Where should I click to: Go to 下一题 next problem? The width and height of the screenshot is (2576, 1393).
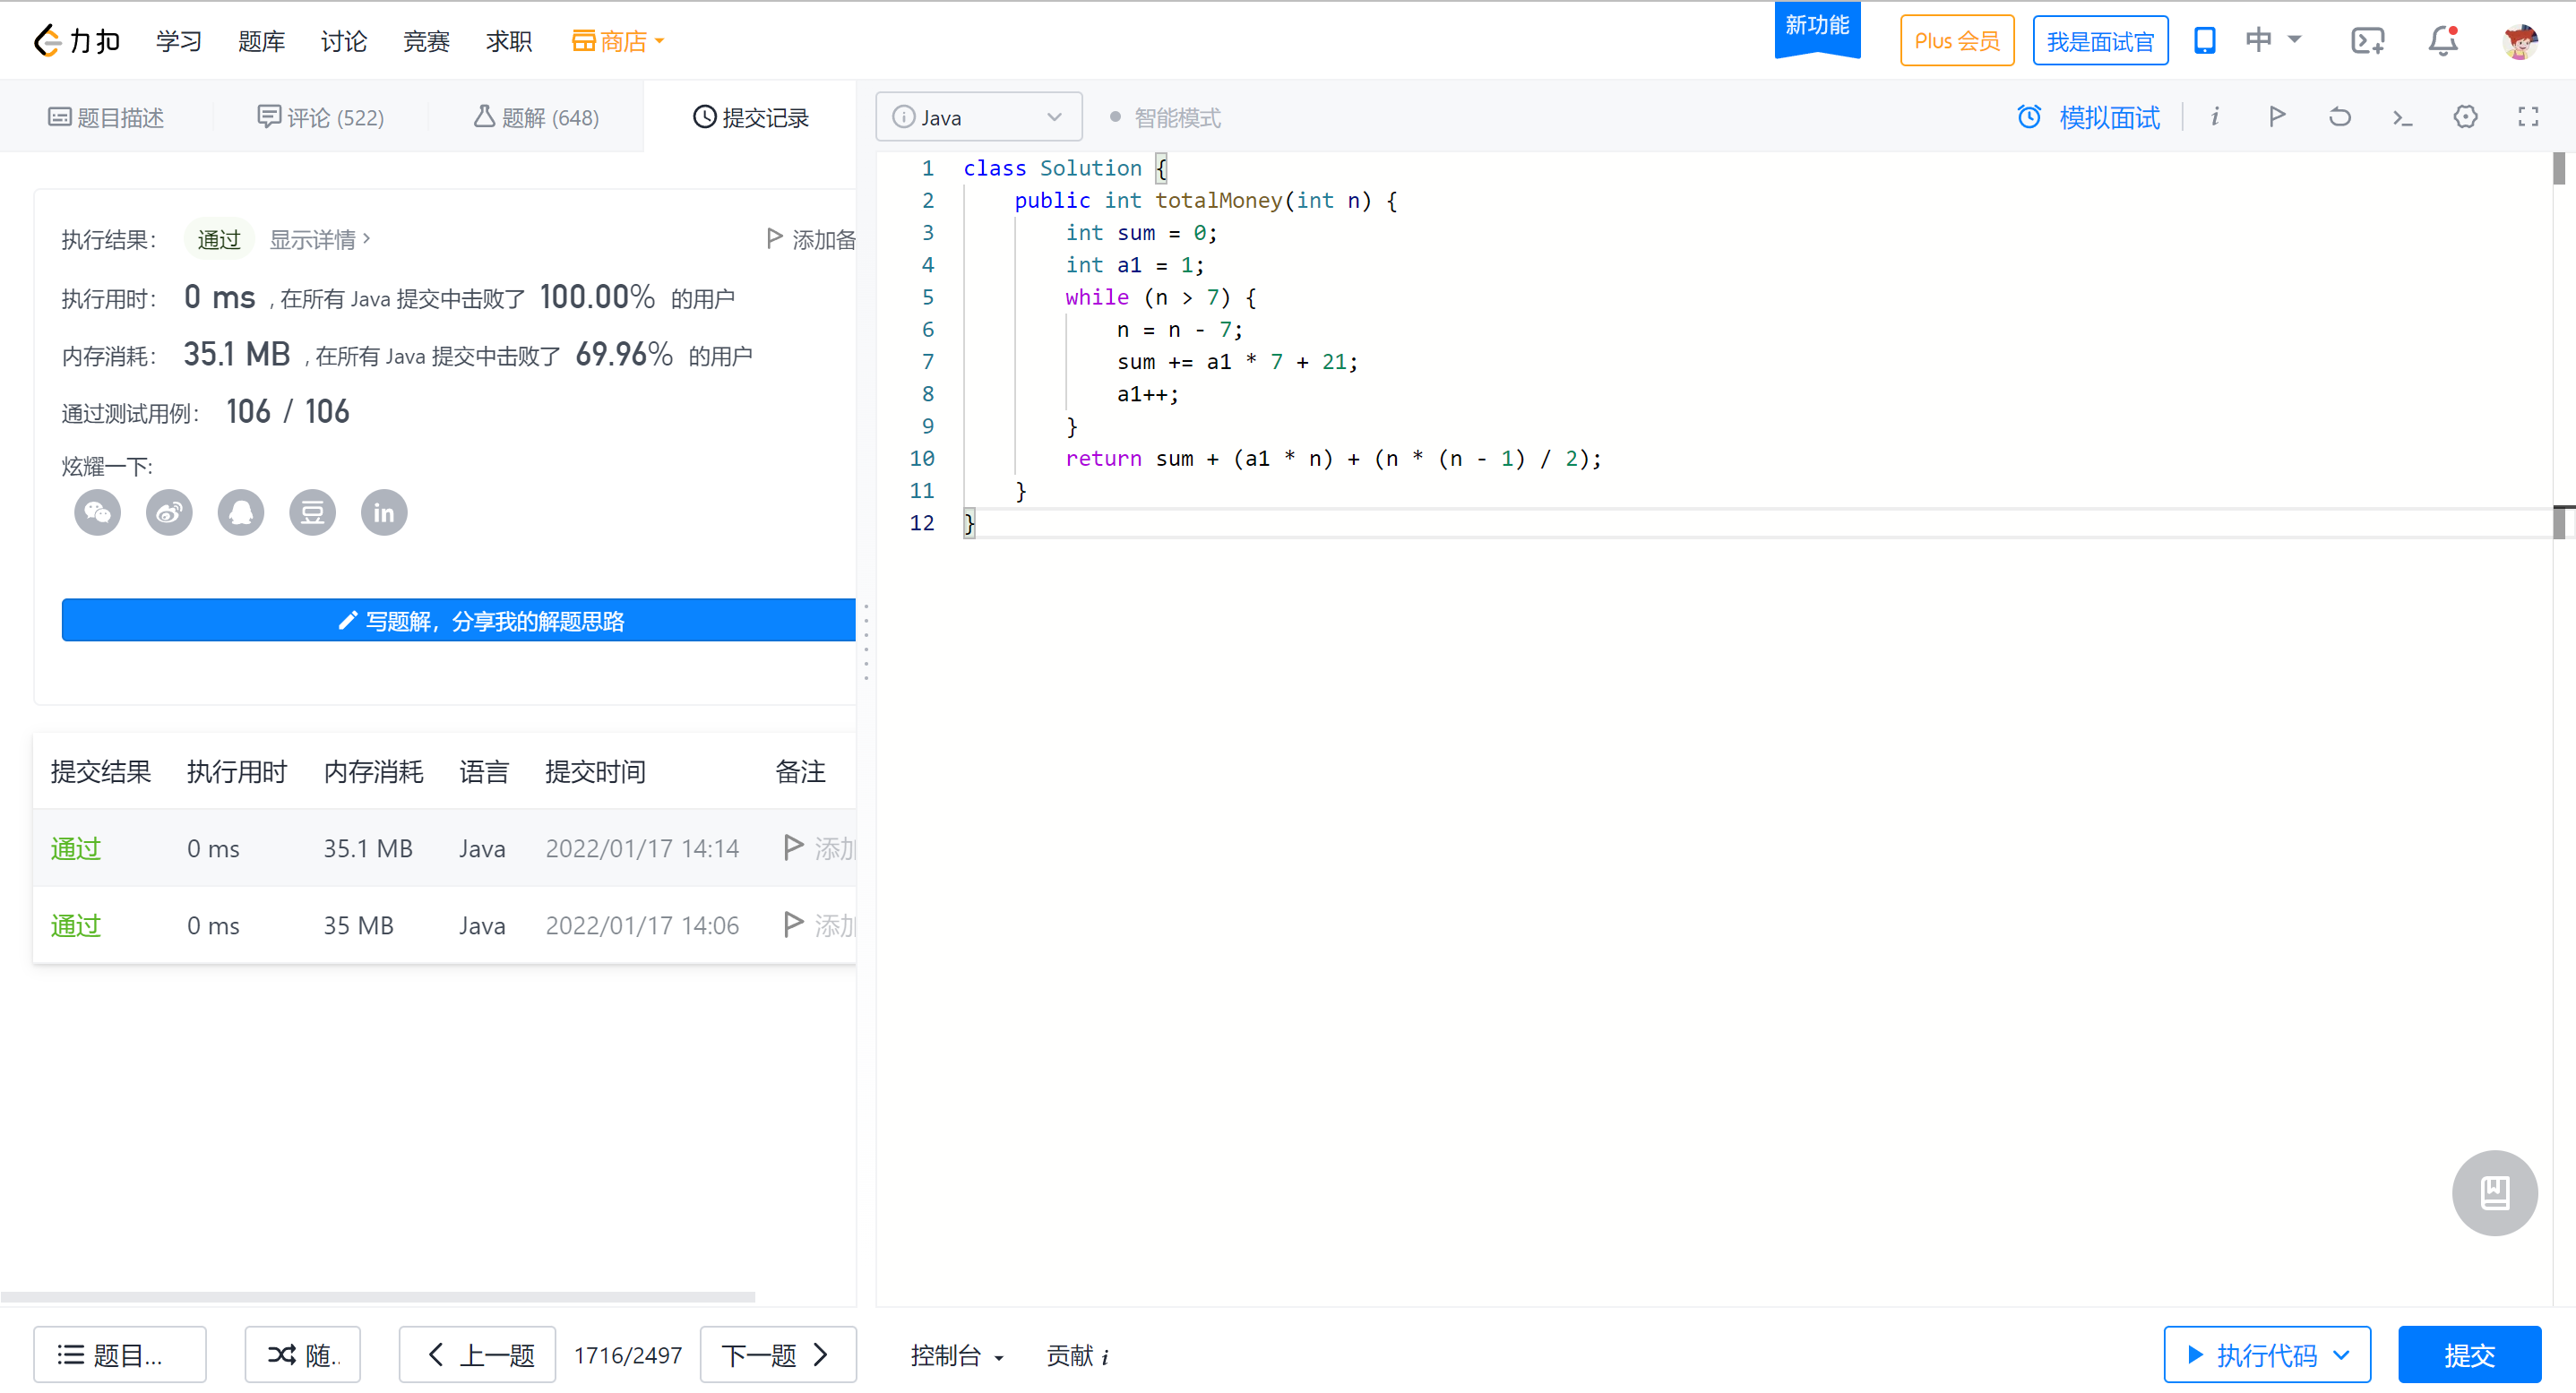click(777, 1355)
